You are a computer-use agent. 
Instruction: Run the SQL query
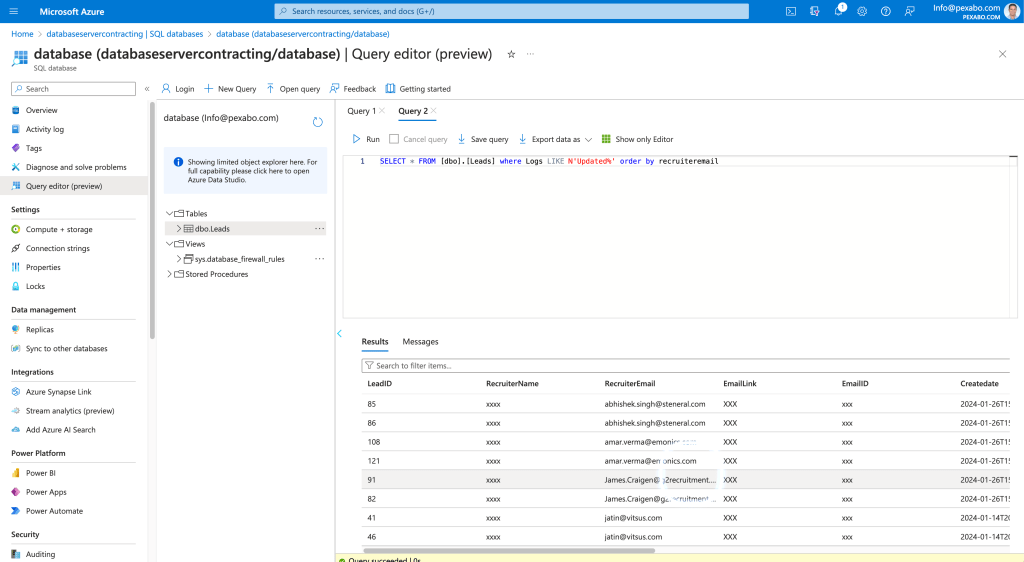coord(366,139)
